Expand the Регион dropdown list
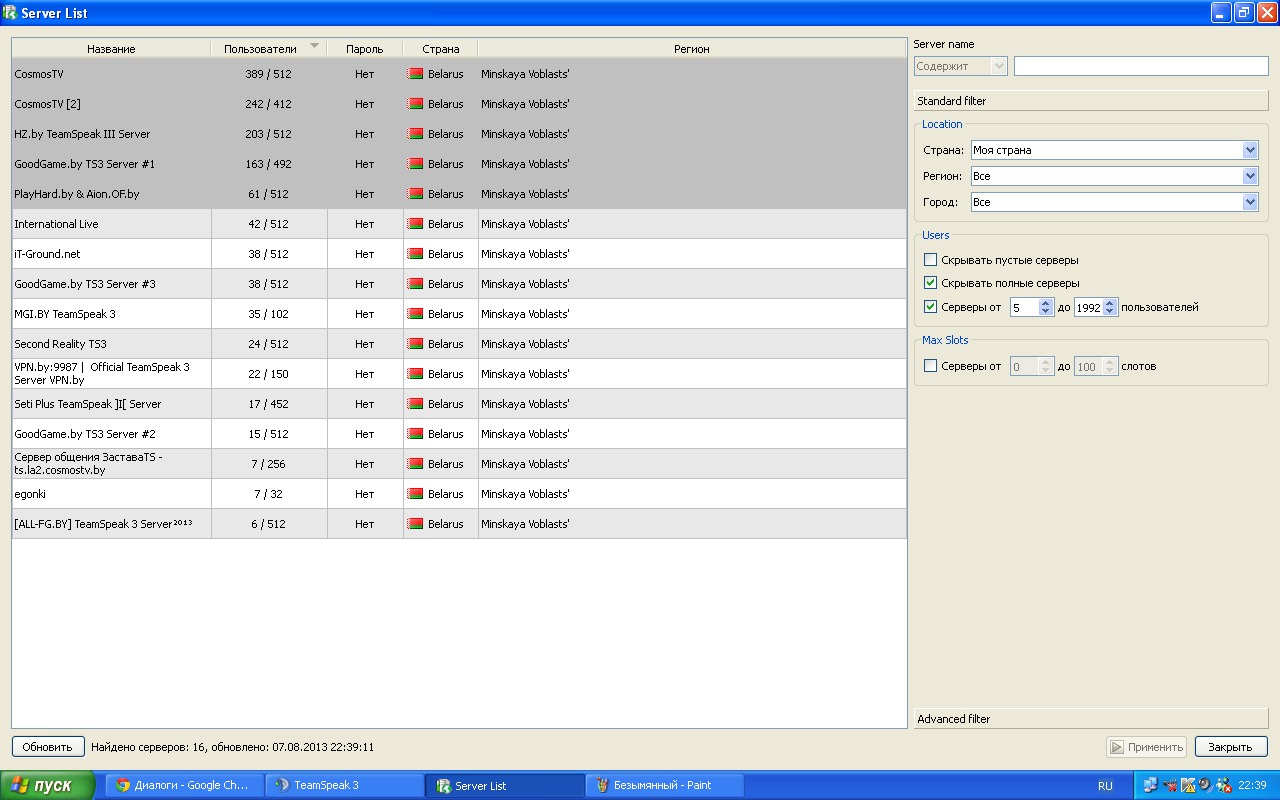 pyautogui.click(x=1250, y=176)
